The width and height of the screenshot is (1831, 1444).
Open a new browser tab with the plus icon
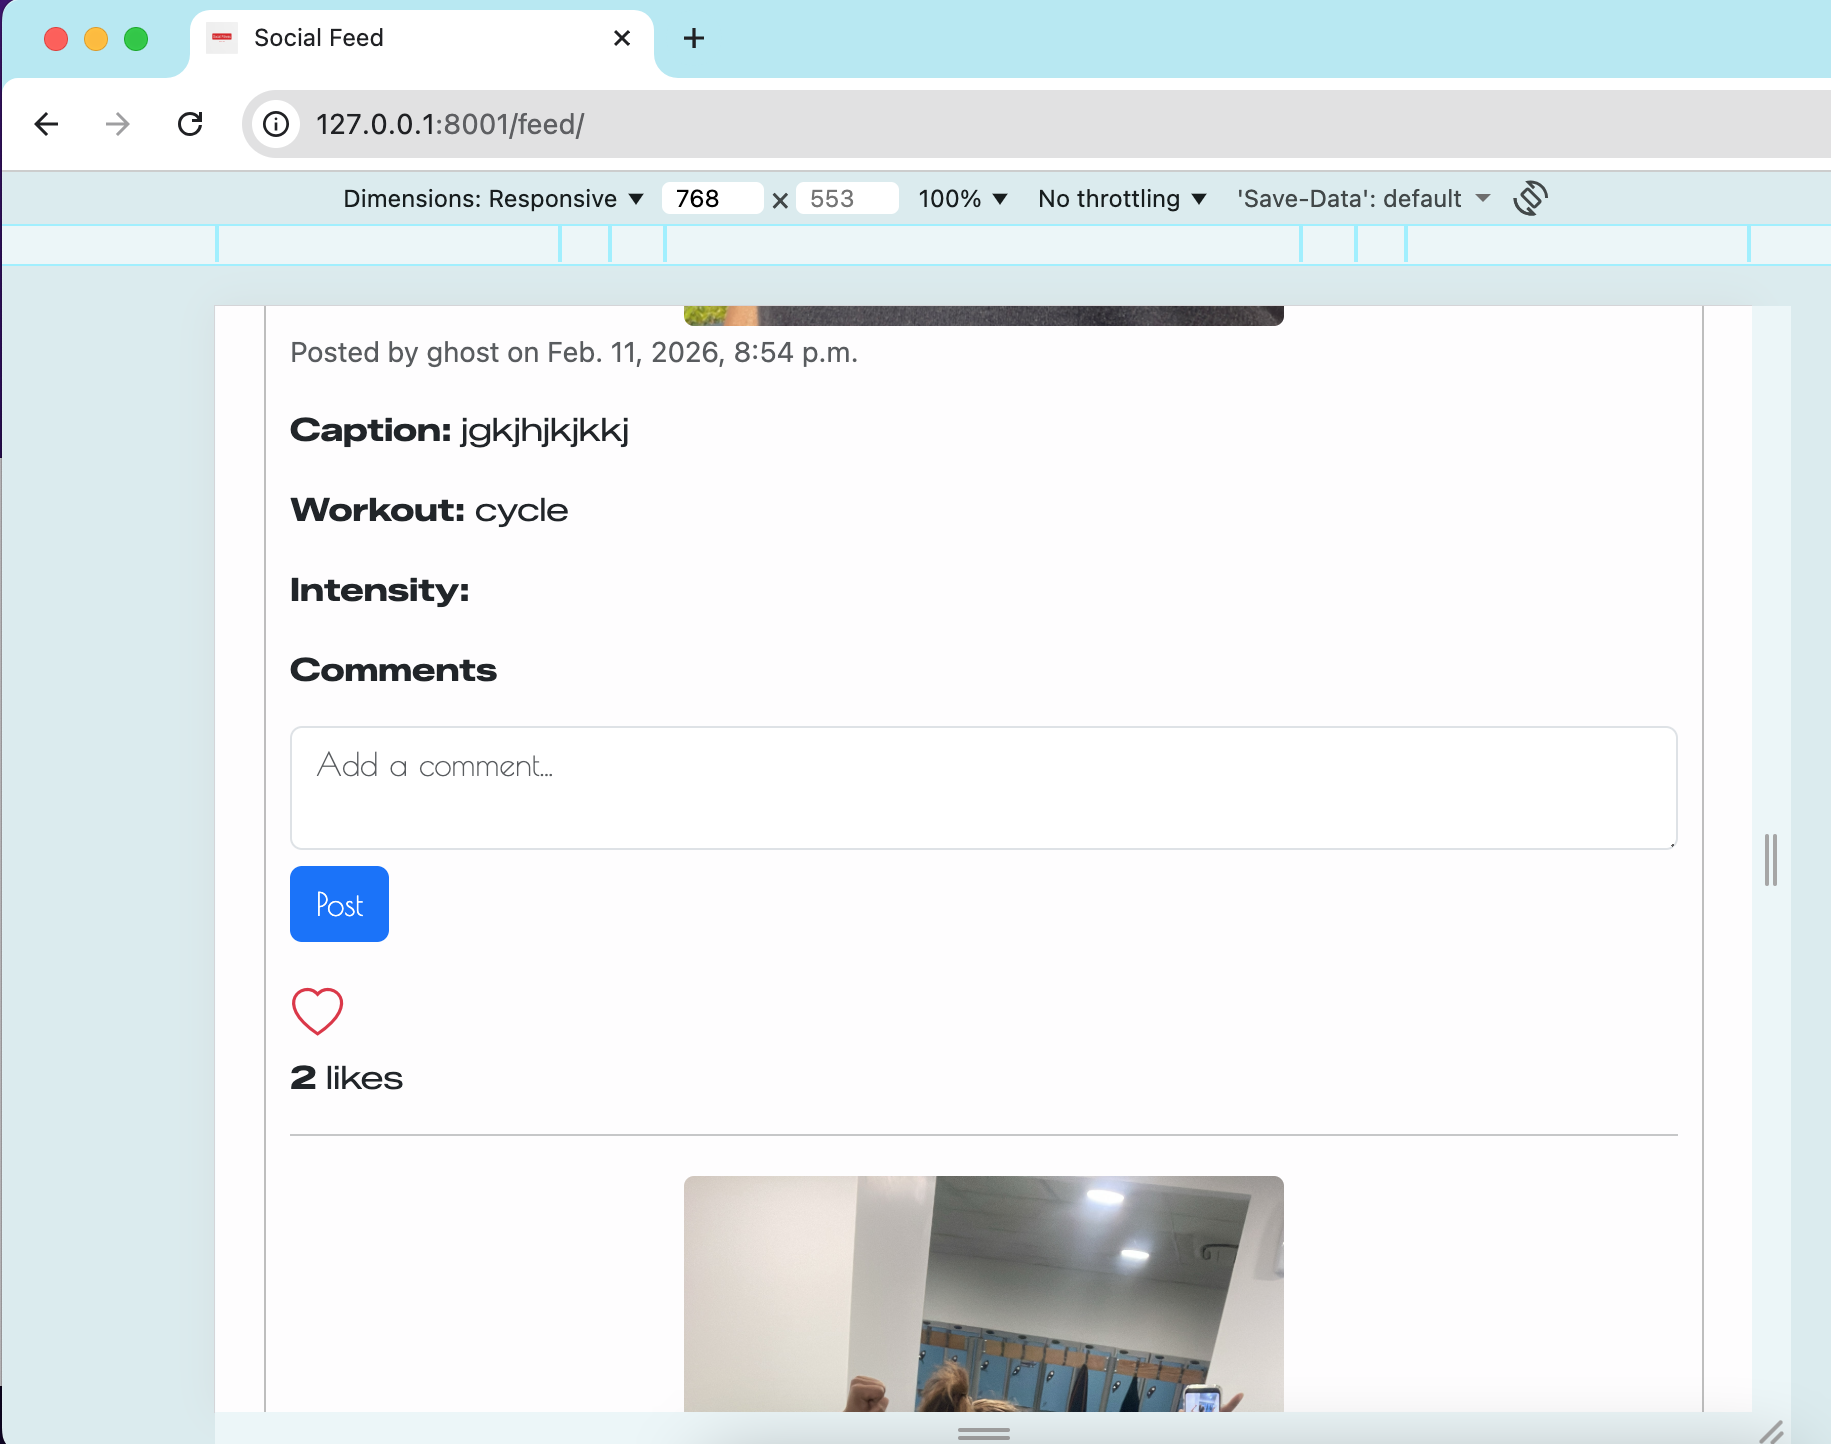point(694,38)
